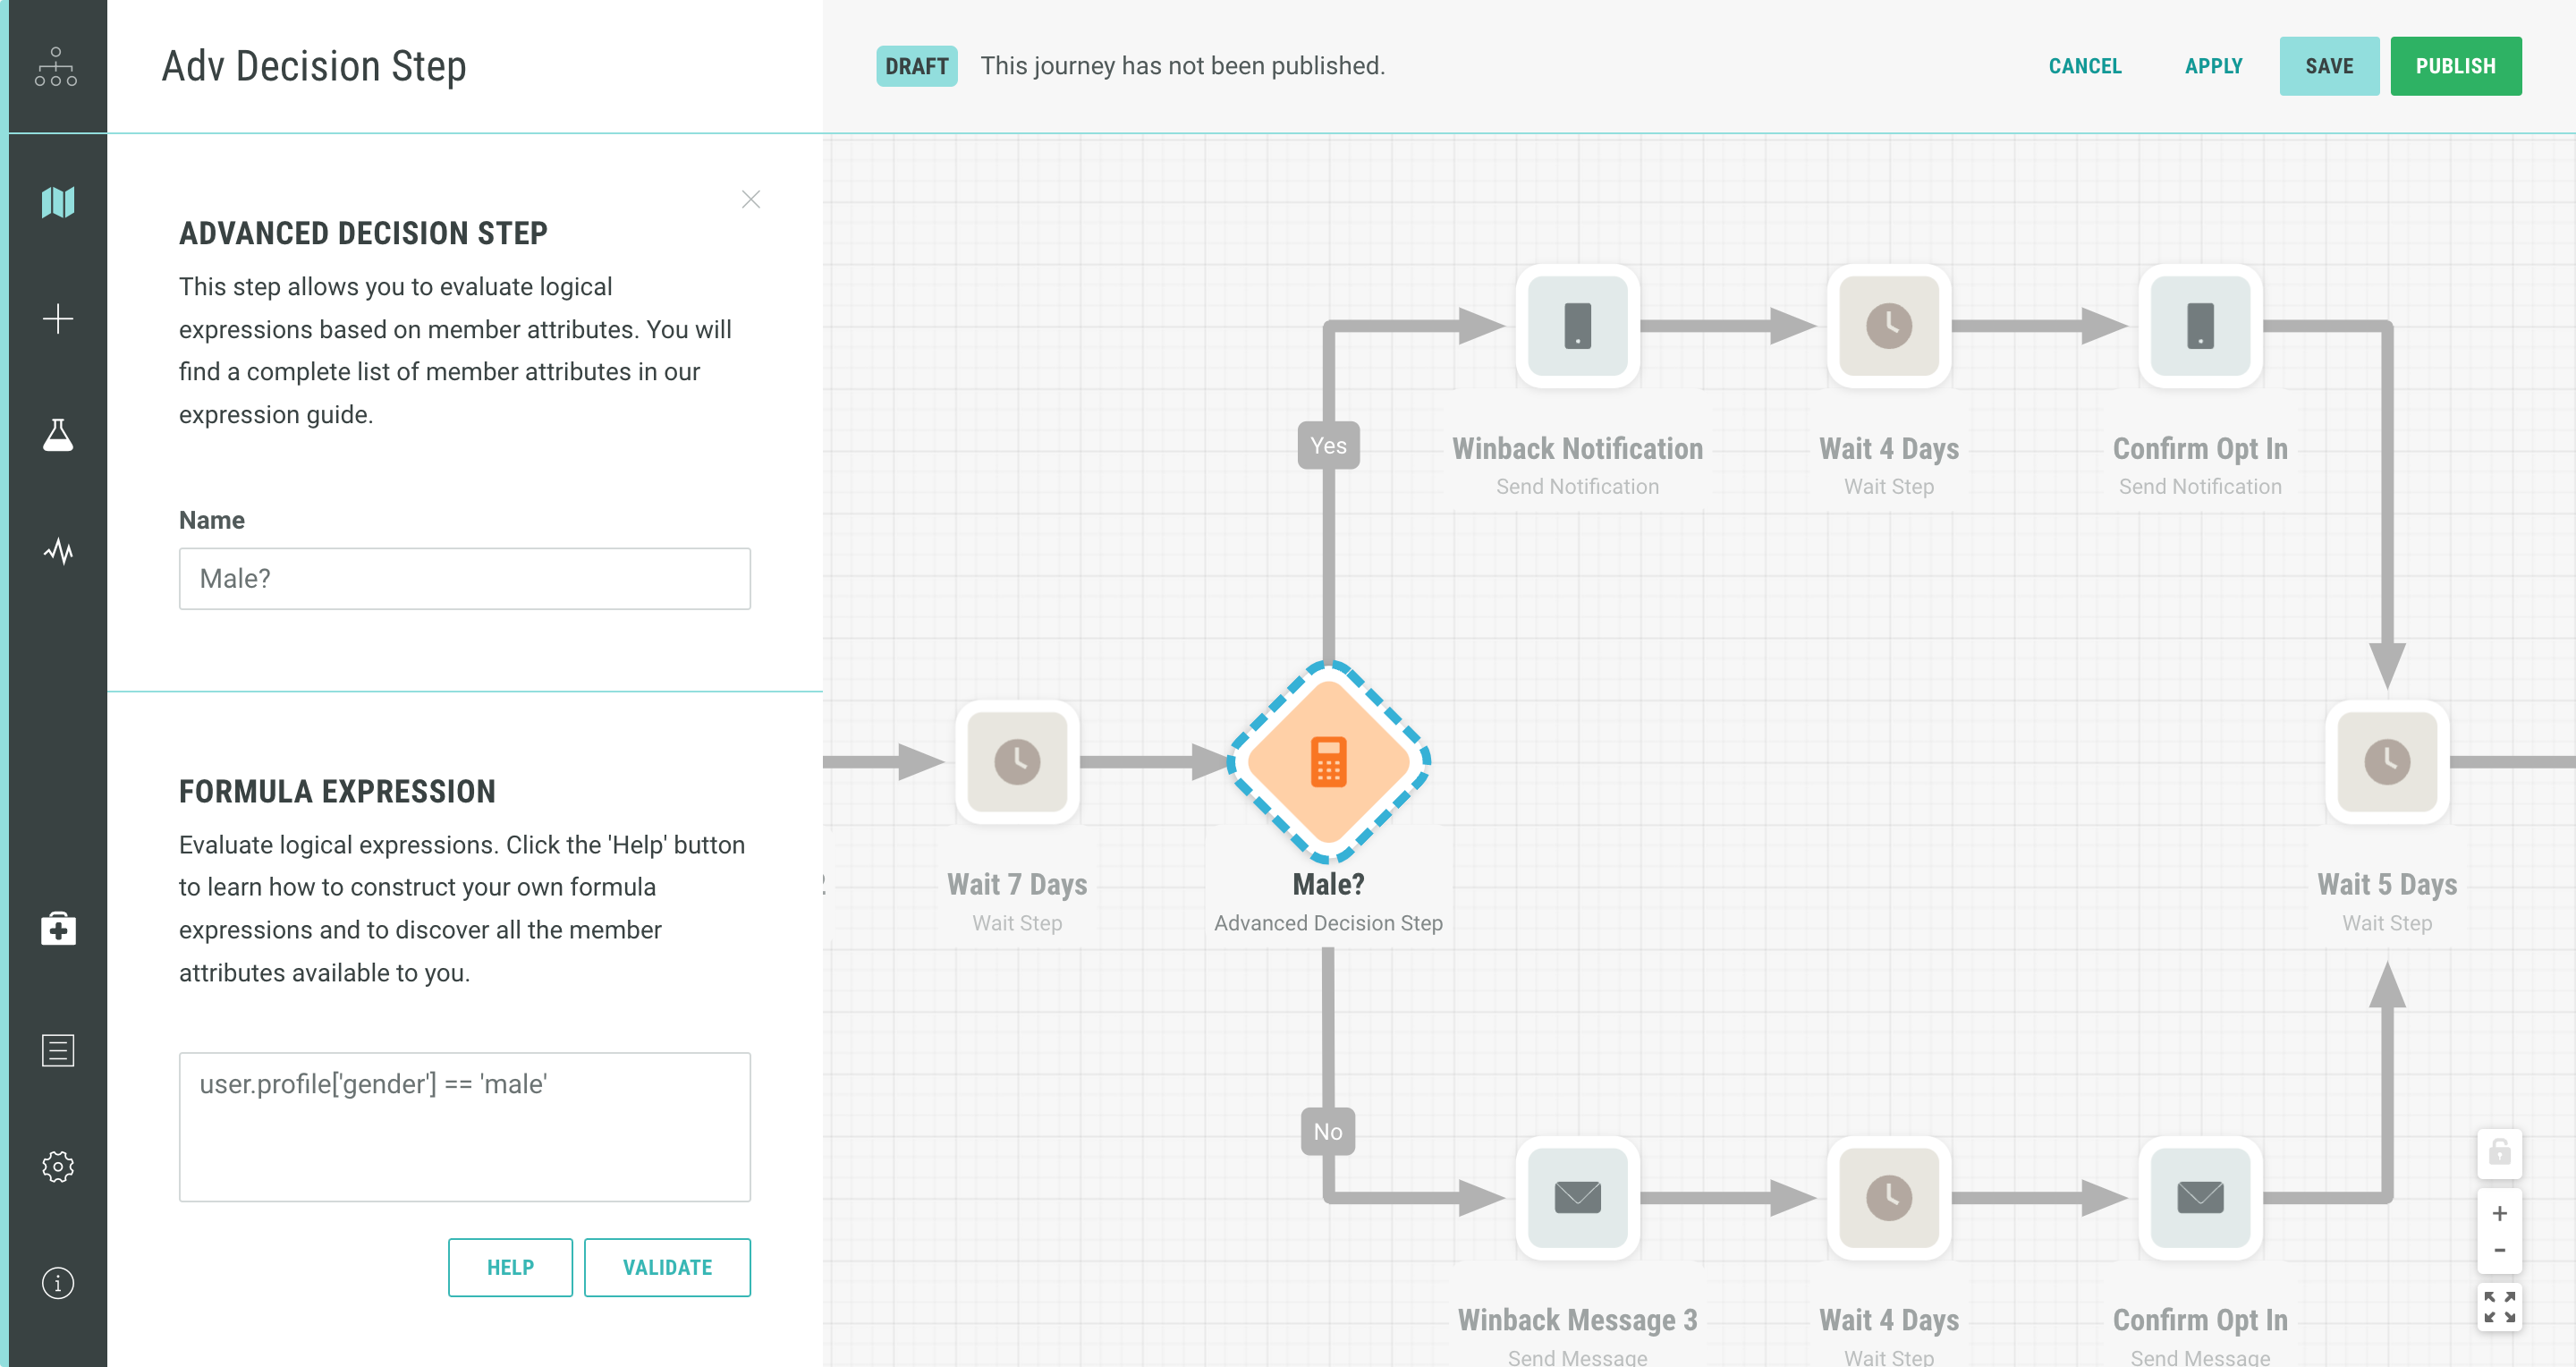The image size is (2576, 1367).
Task: Toggle the canvas lock icon
Action: pos(2499,1152)
